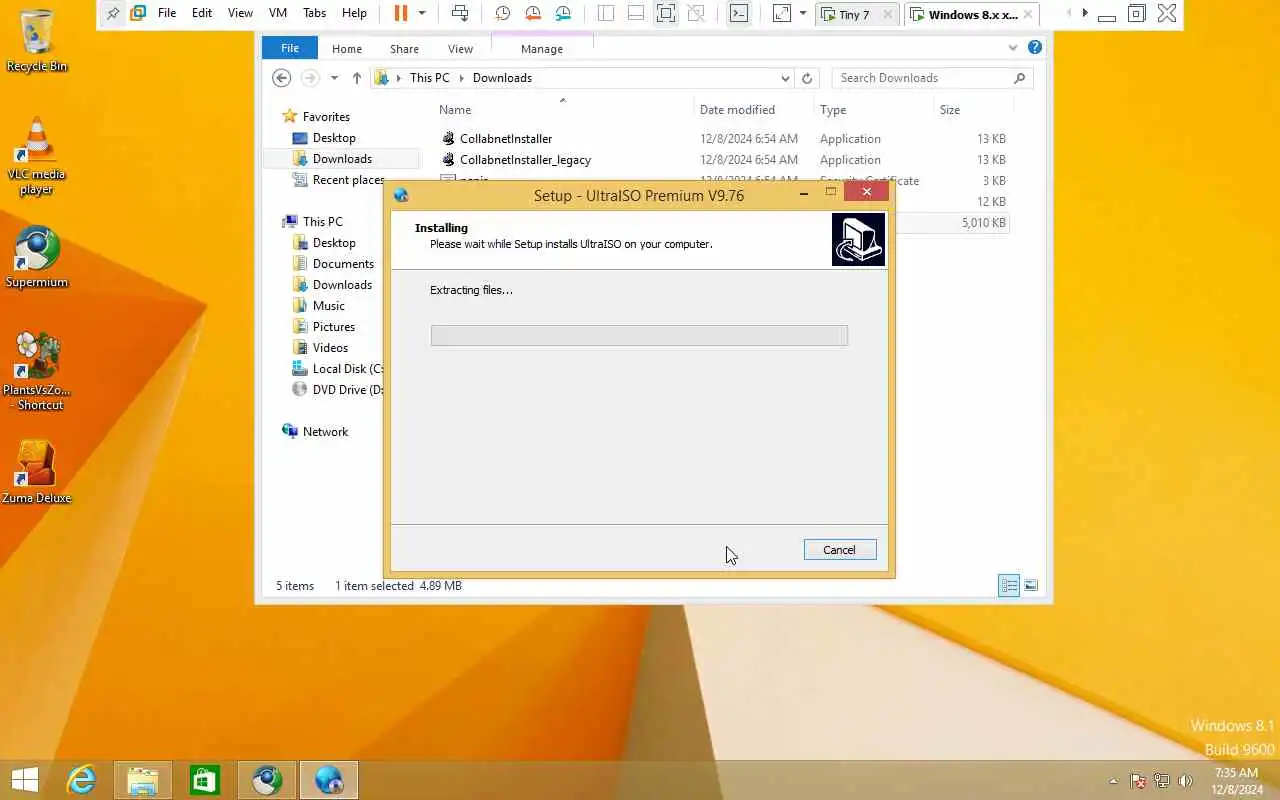
Task: Open the Windows Start button
Action: (x=24, y=779)
